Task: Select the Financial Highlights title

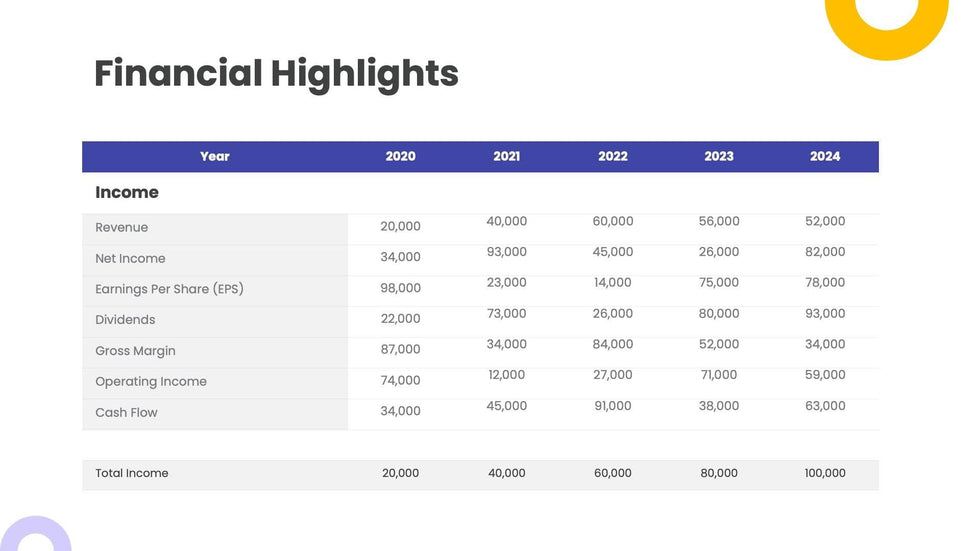Action: point(276,74)
